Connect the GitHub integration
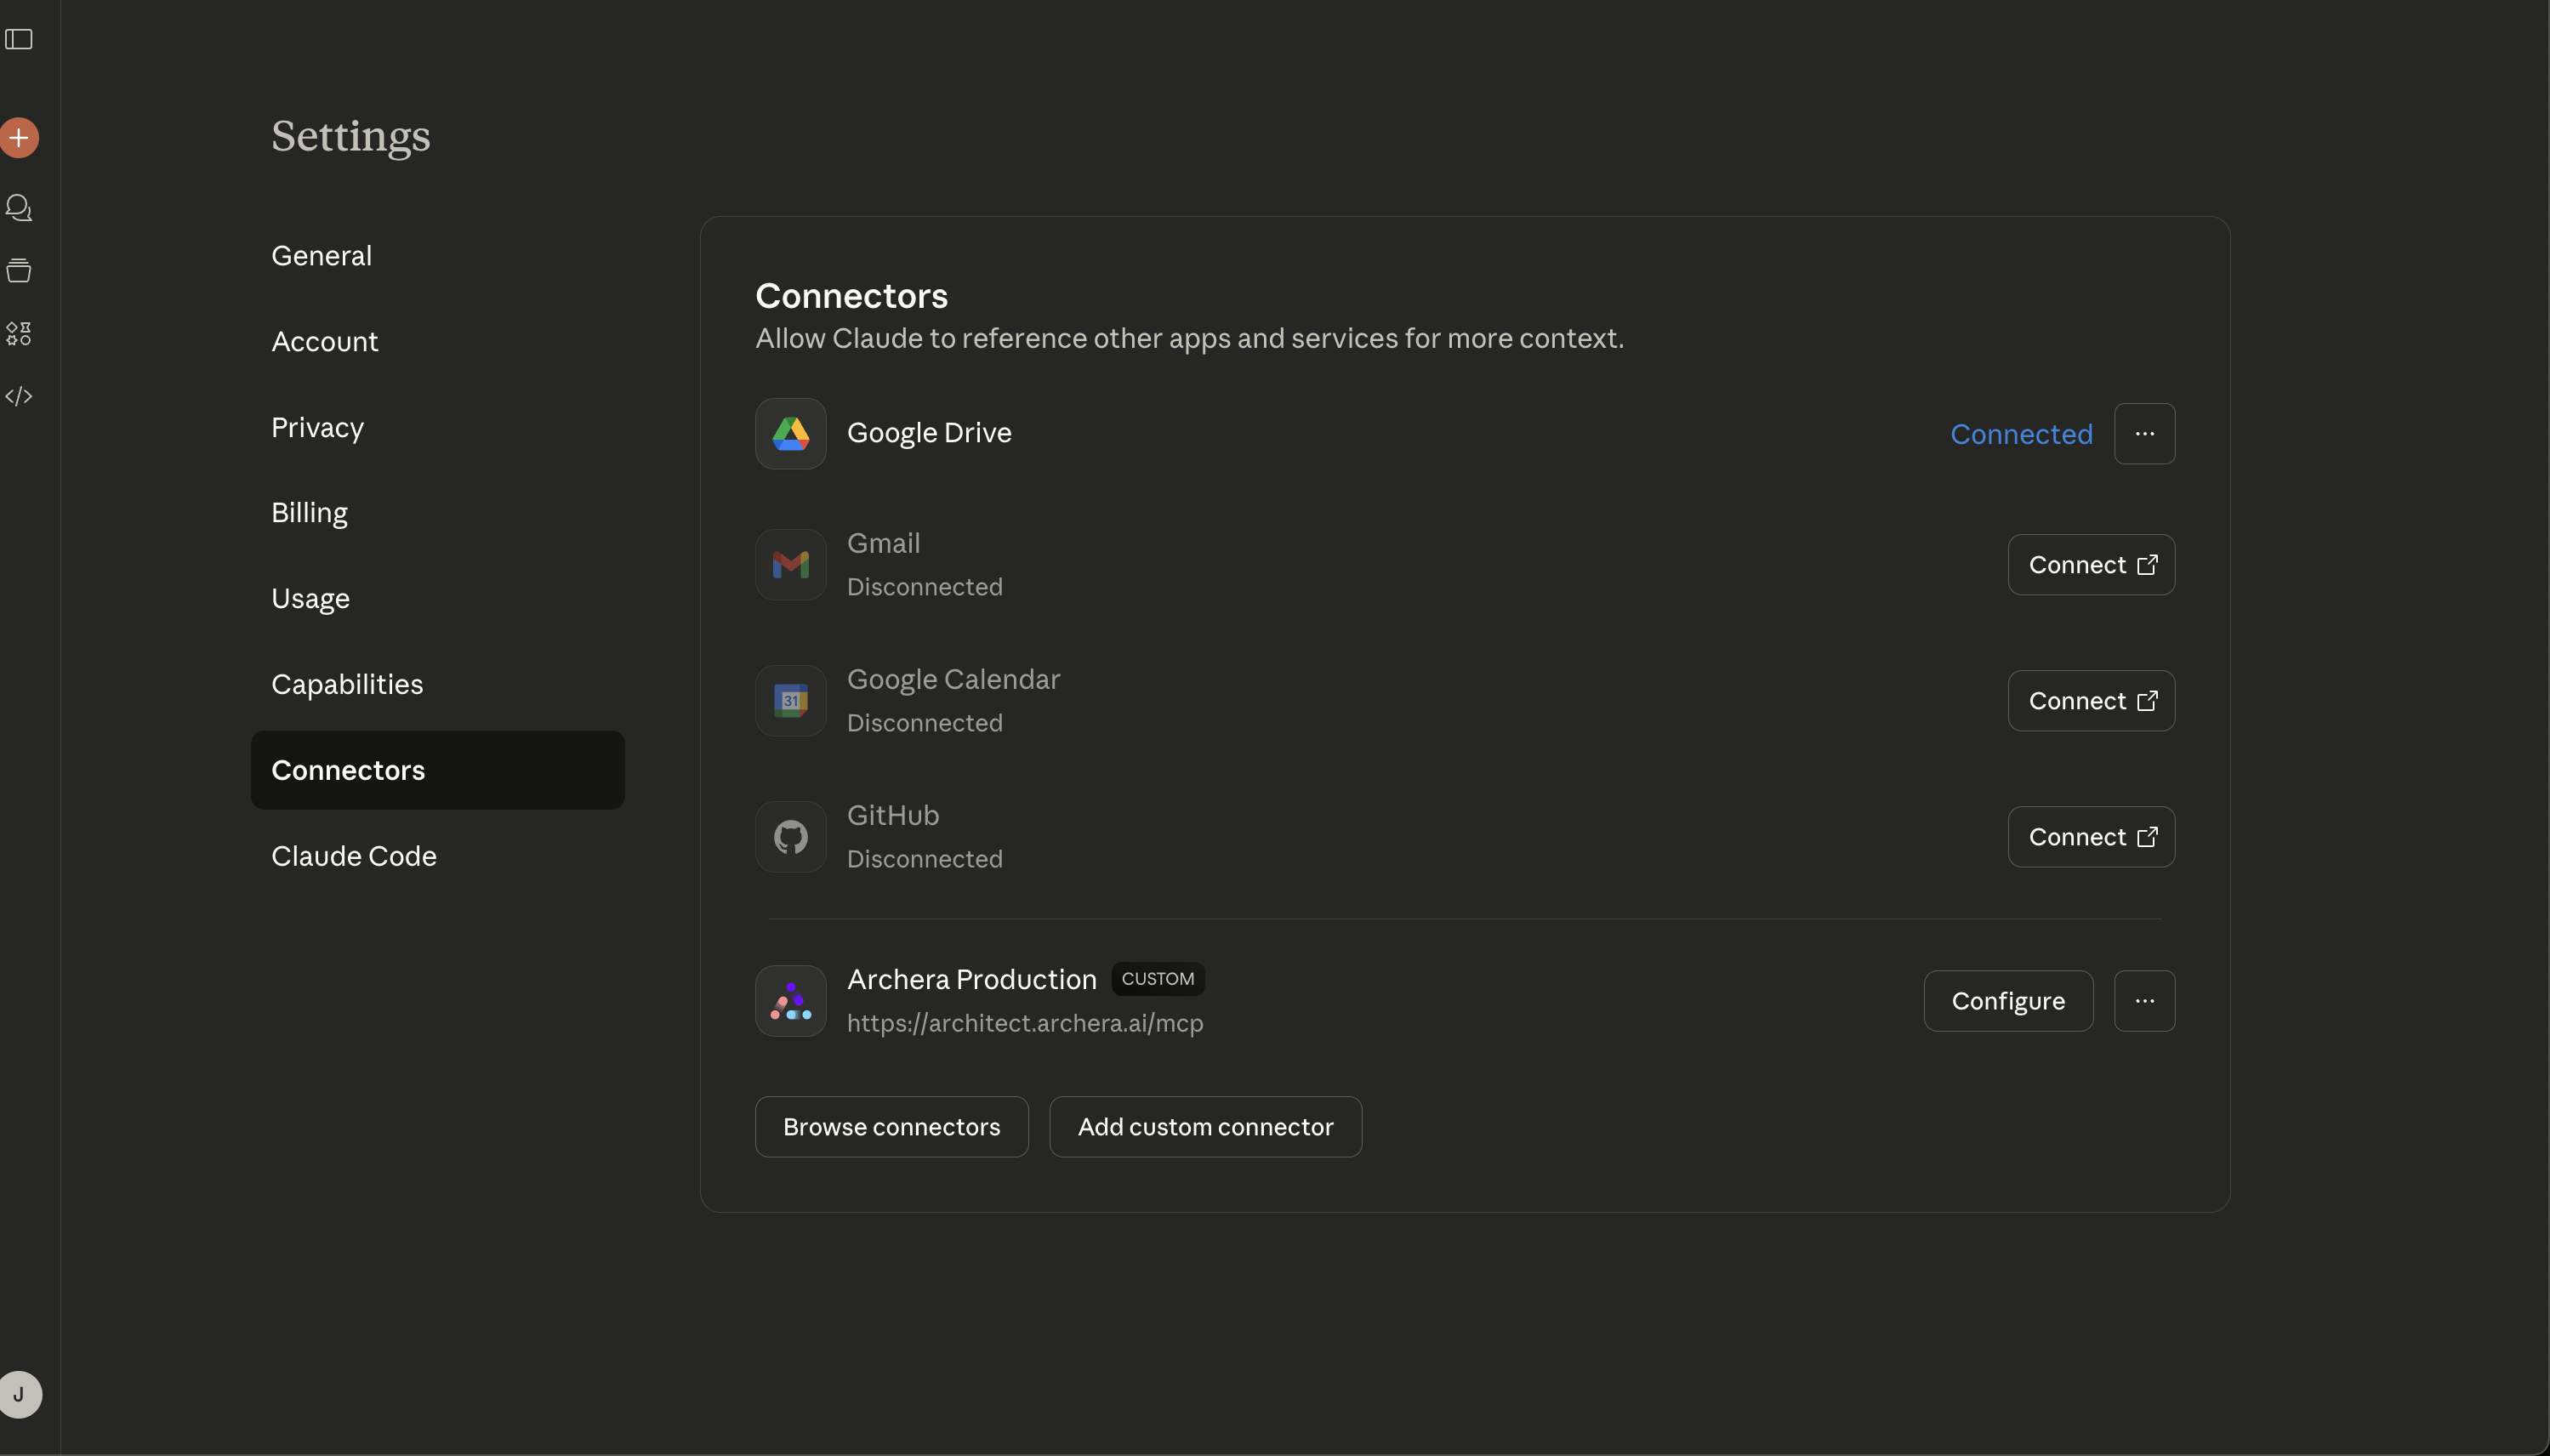This screenshot has height=1456, width=2550. 2091,836
